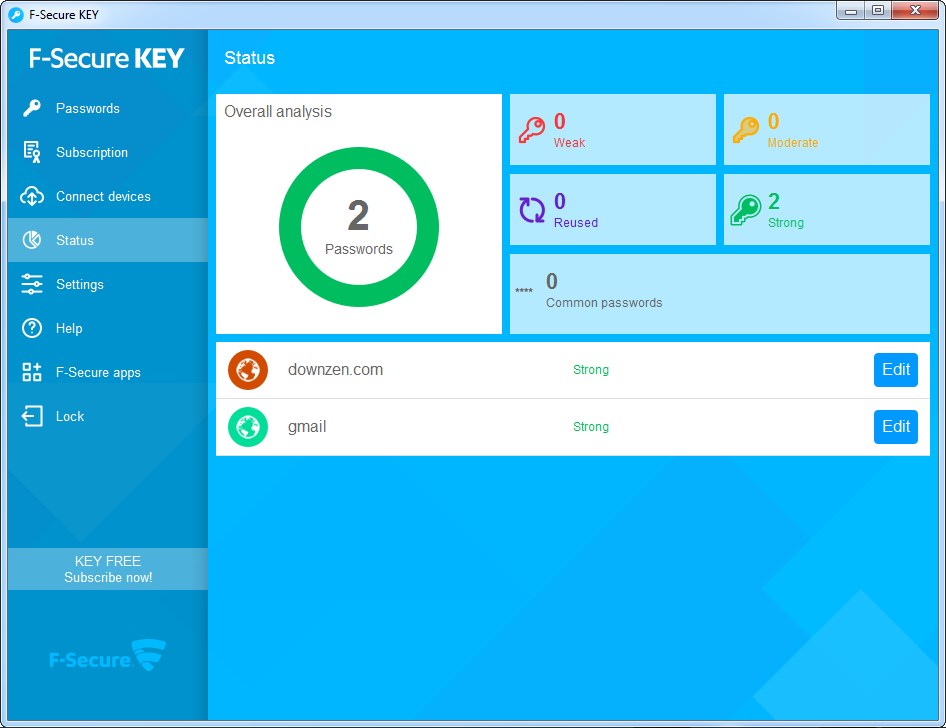This screenshot has height=728, width=946.
Task: Click the Help question mark icon
Action: click(32, 328)
